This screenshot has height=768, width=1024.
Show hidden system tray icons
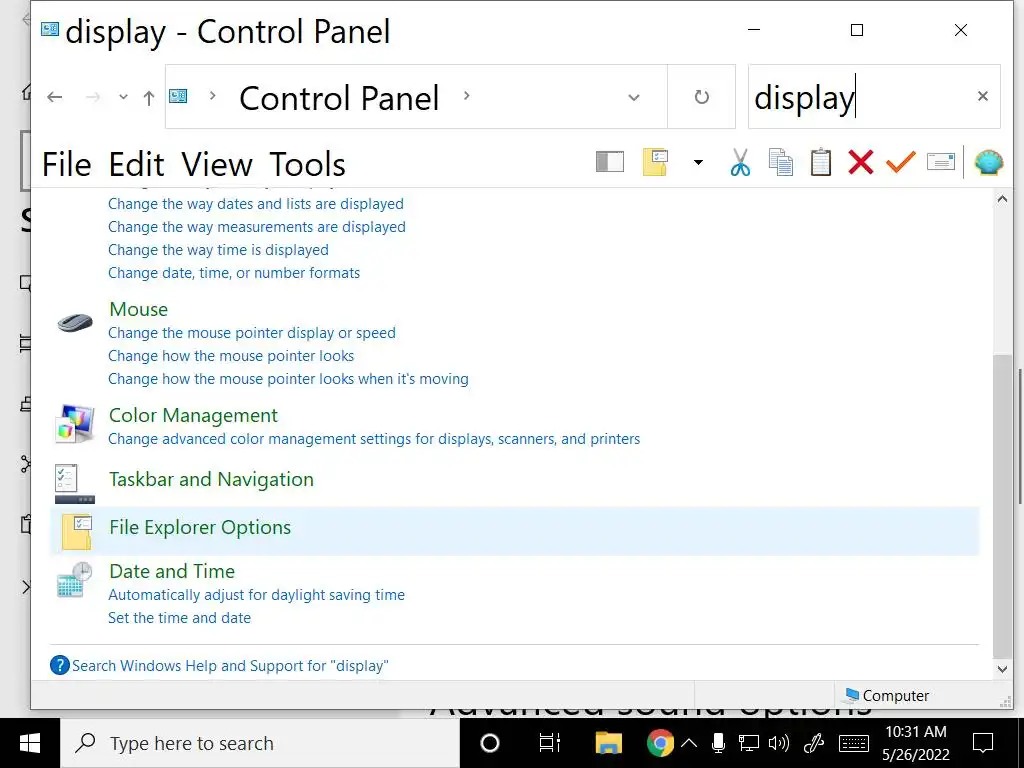(x=688, y=743)
